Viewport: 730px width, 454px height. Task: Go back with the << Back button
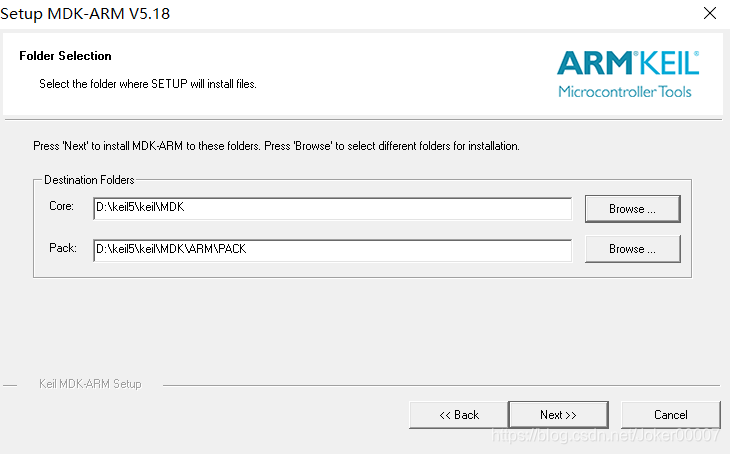[459, 415]
